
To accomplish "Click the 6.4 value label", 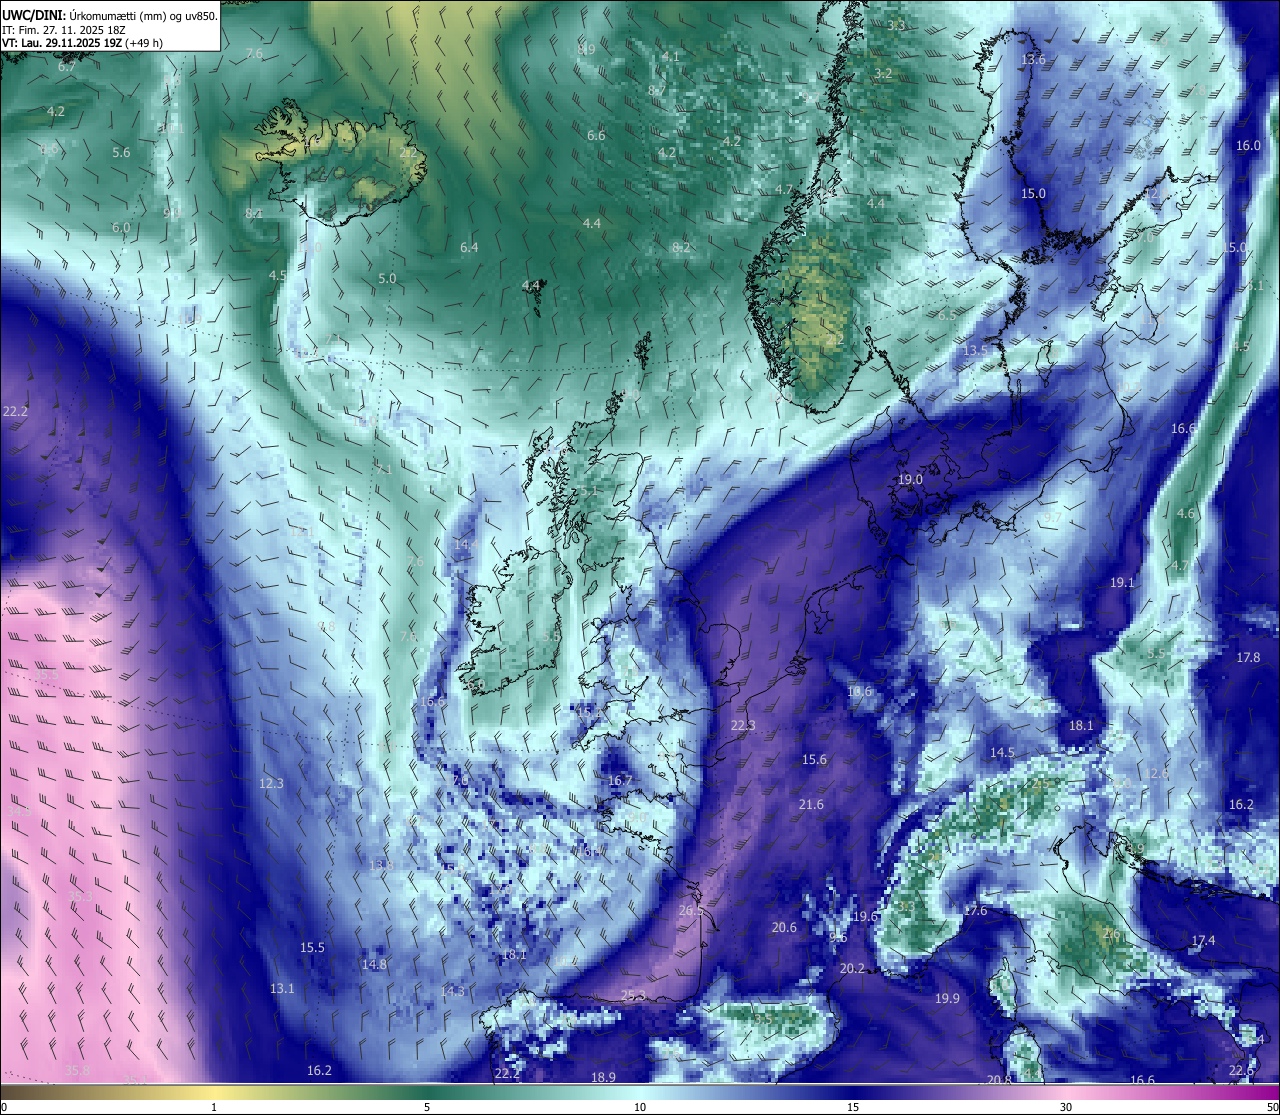I will coord(469,248).
